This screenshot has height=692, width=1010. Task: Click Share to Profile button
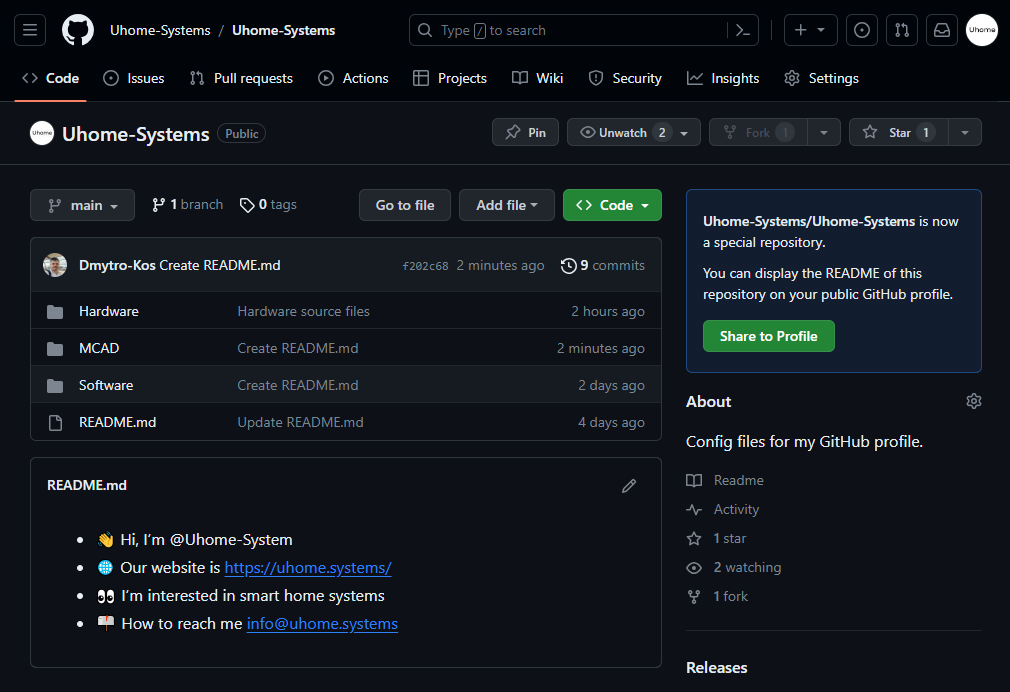[768, 336]
